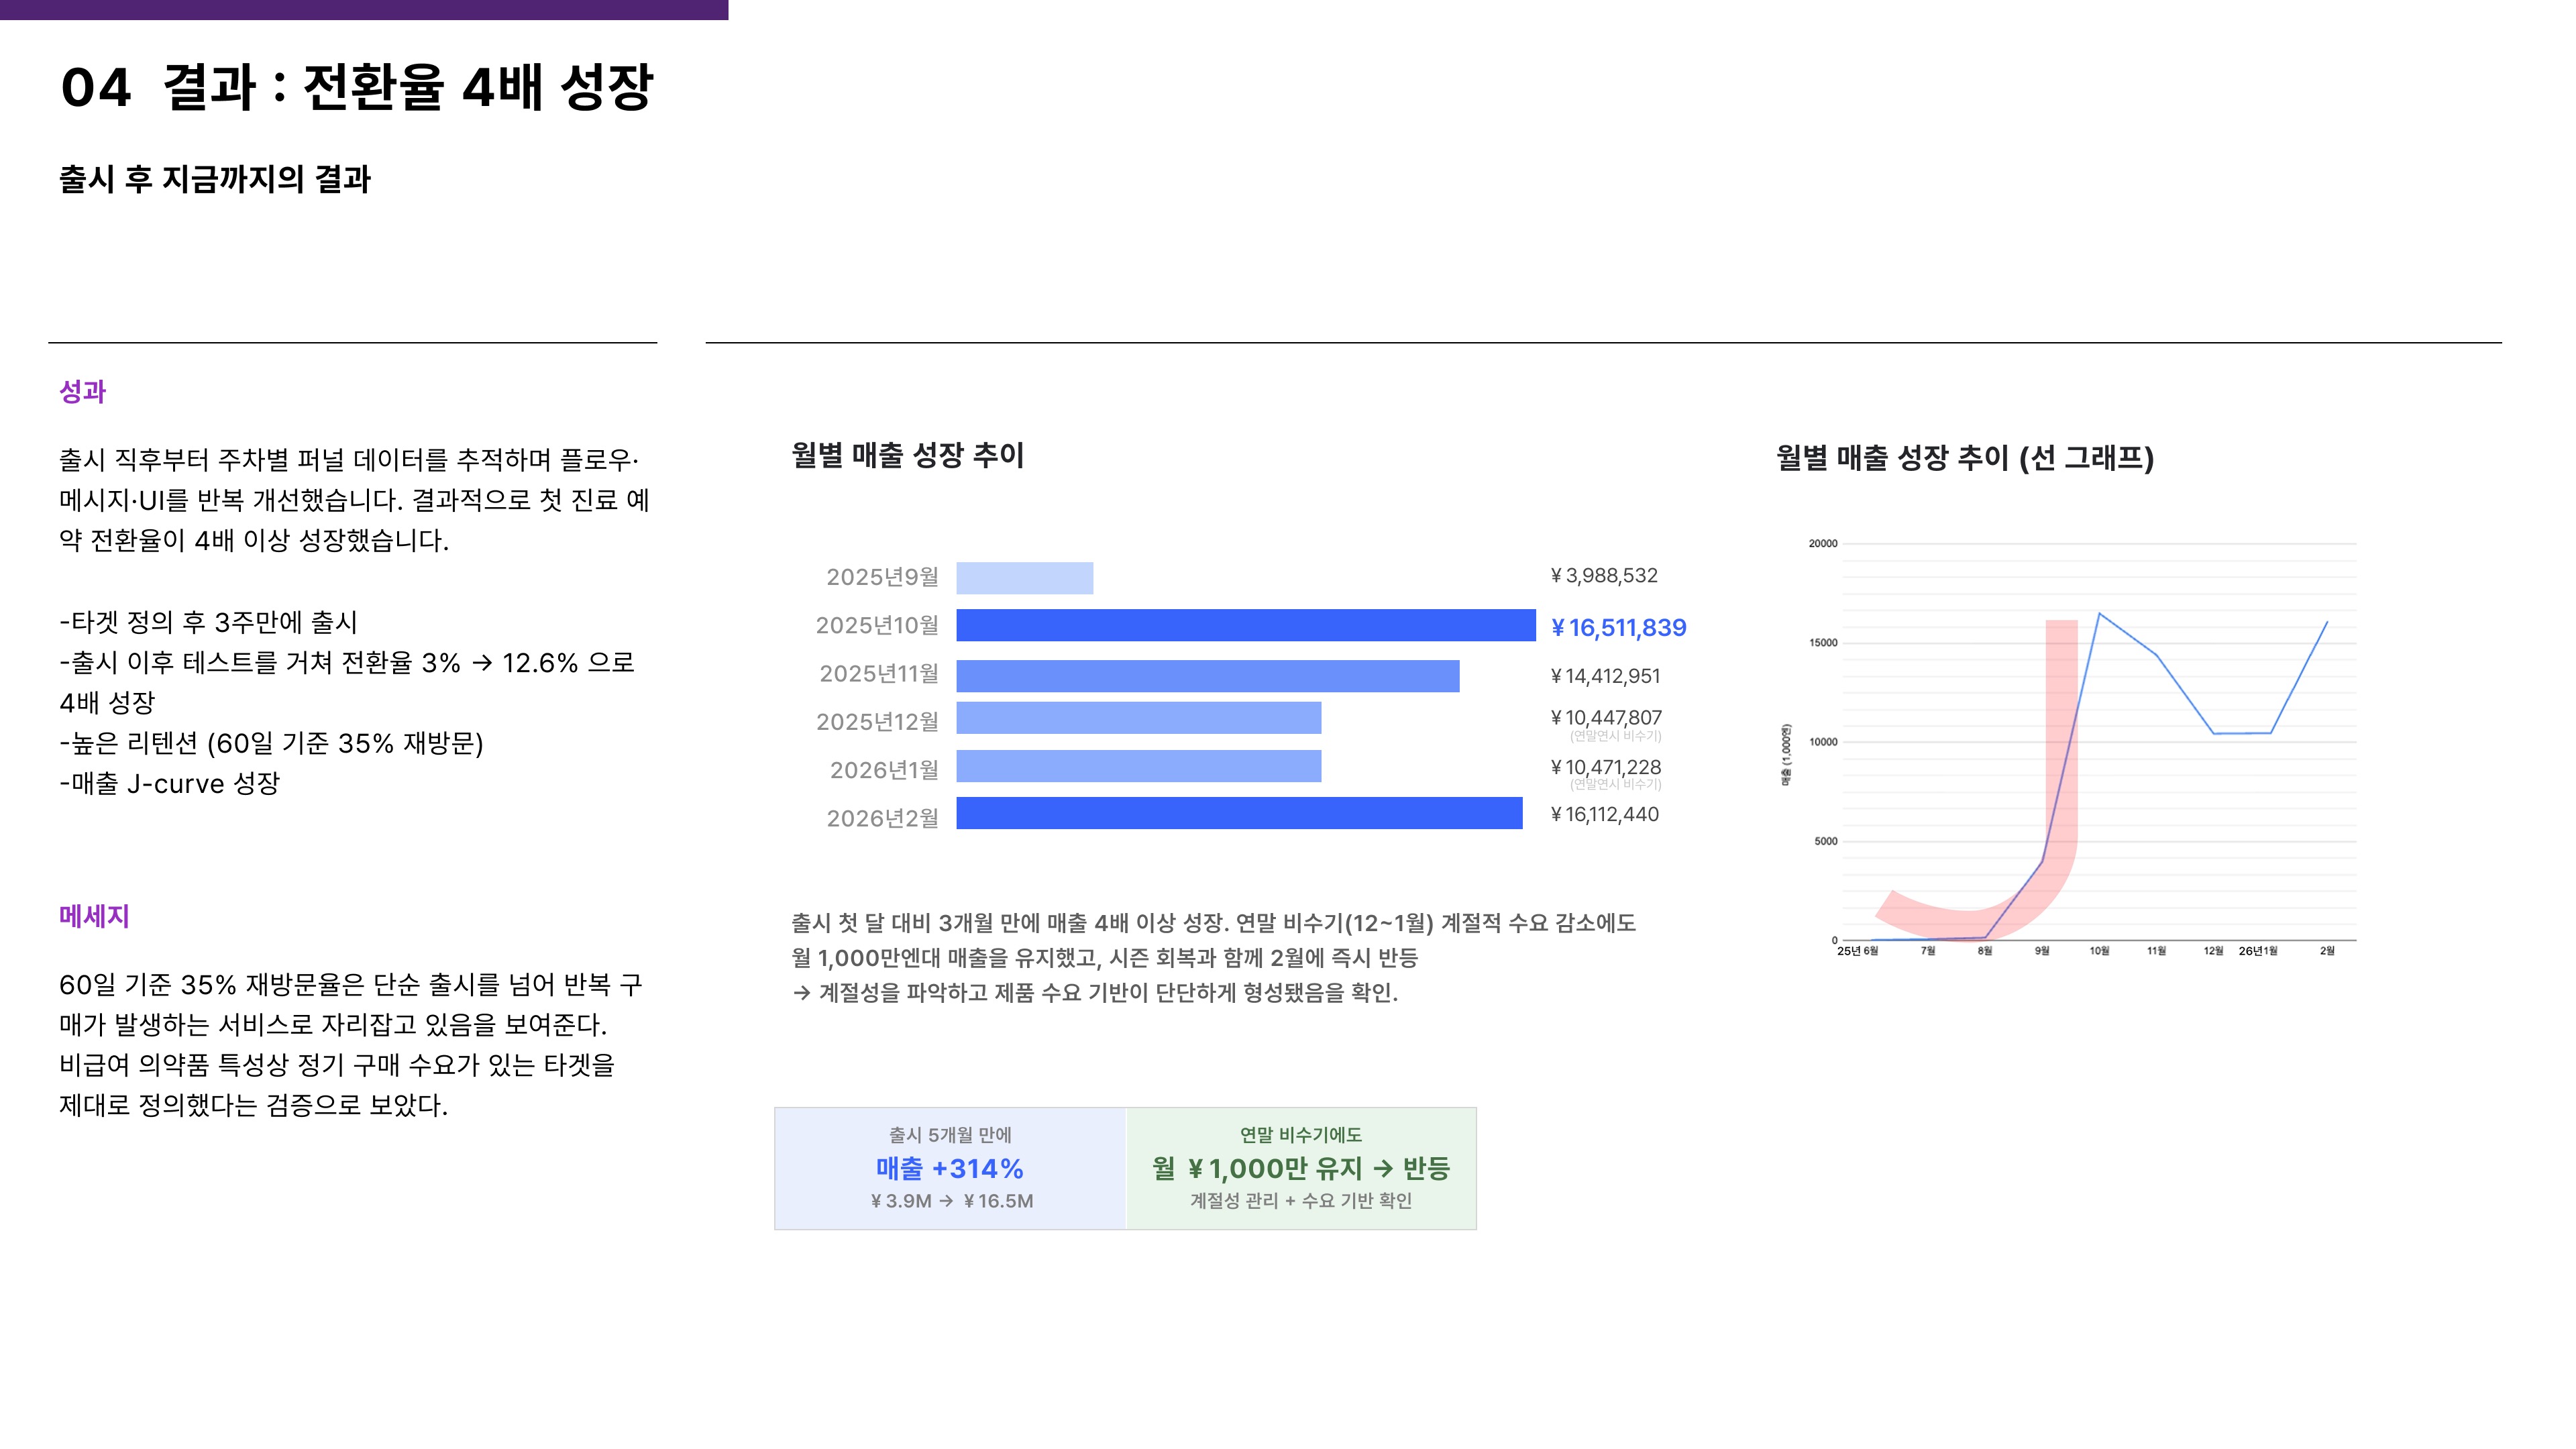
Task: Click the y-axis label '5000' on the line chart
Action: click(x=1826, y=841)
